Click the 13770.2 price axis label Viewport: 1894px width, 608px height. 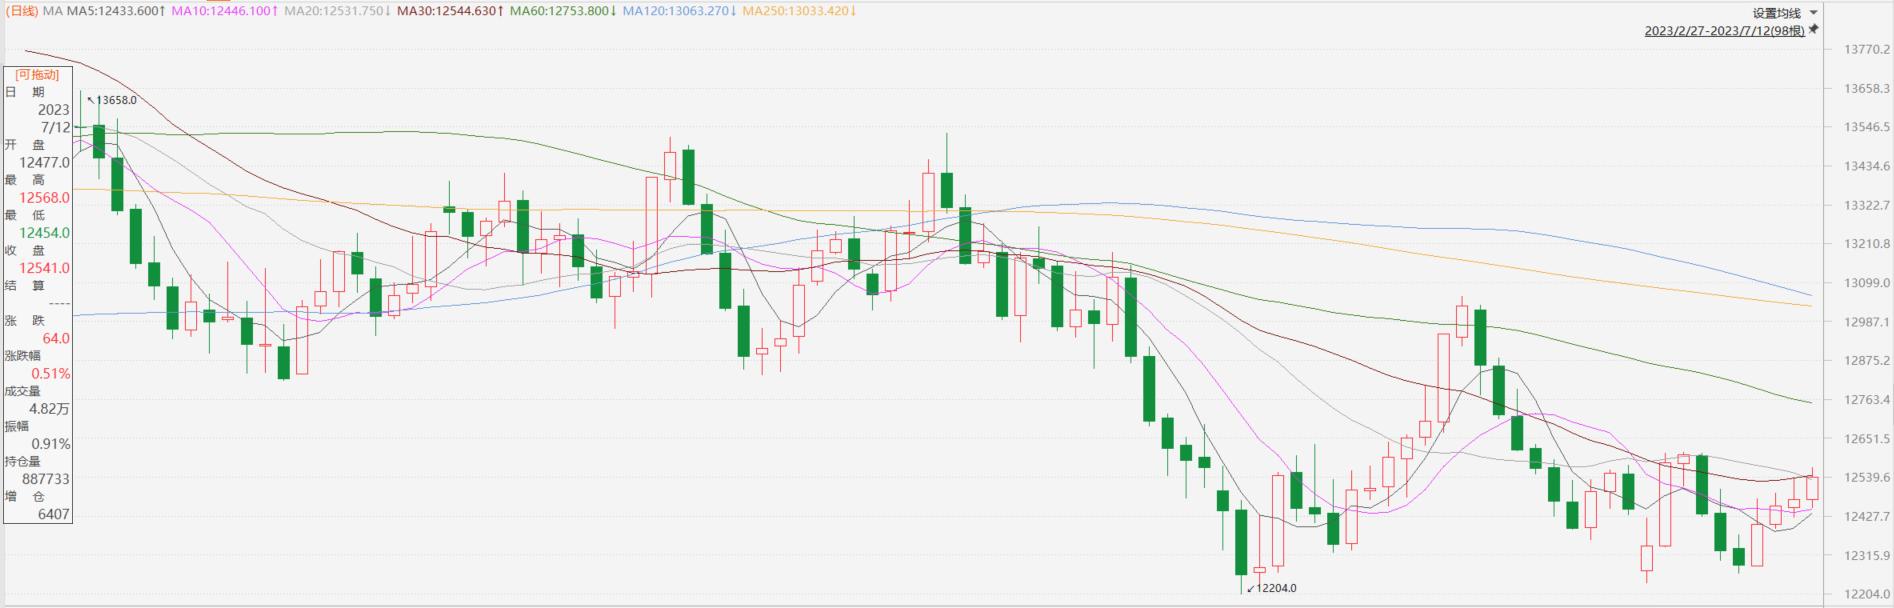pyautogui.click(x=1867, y=49)
